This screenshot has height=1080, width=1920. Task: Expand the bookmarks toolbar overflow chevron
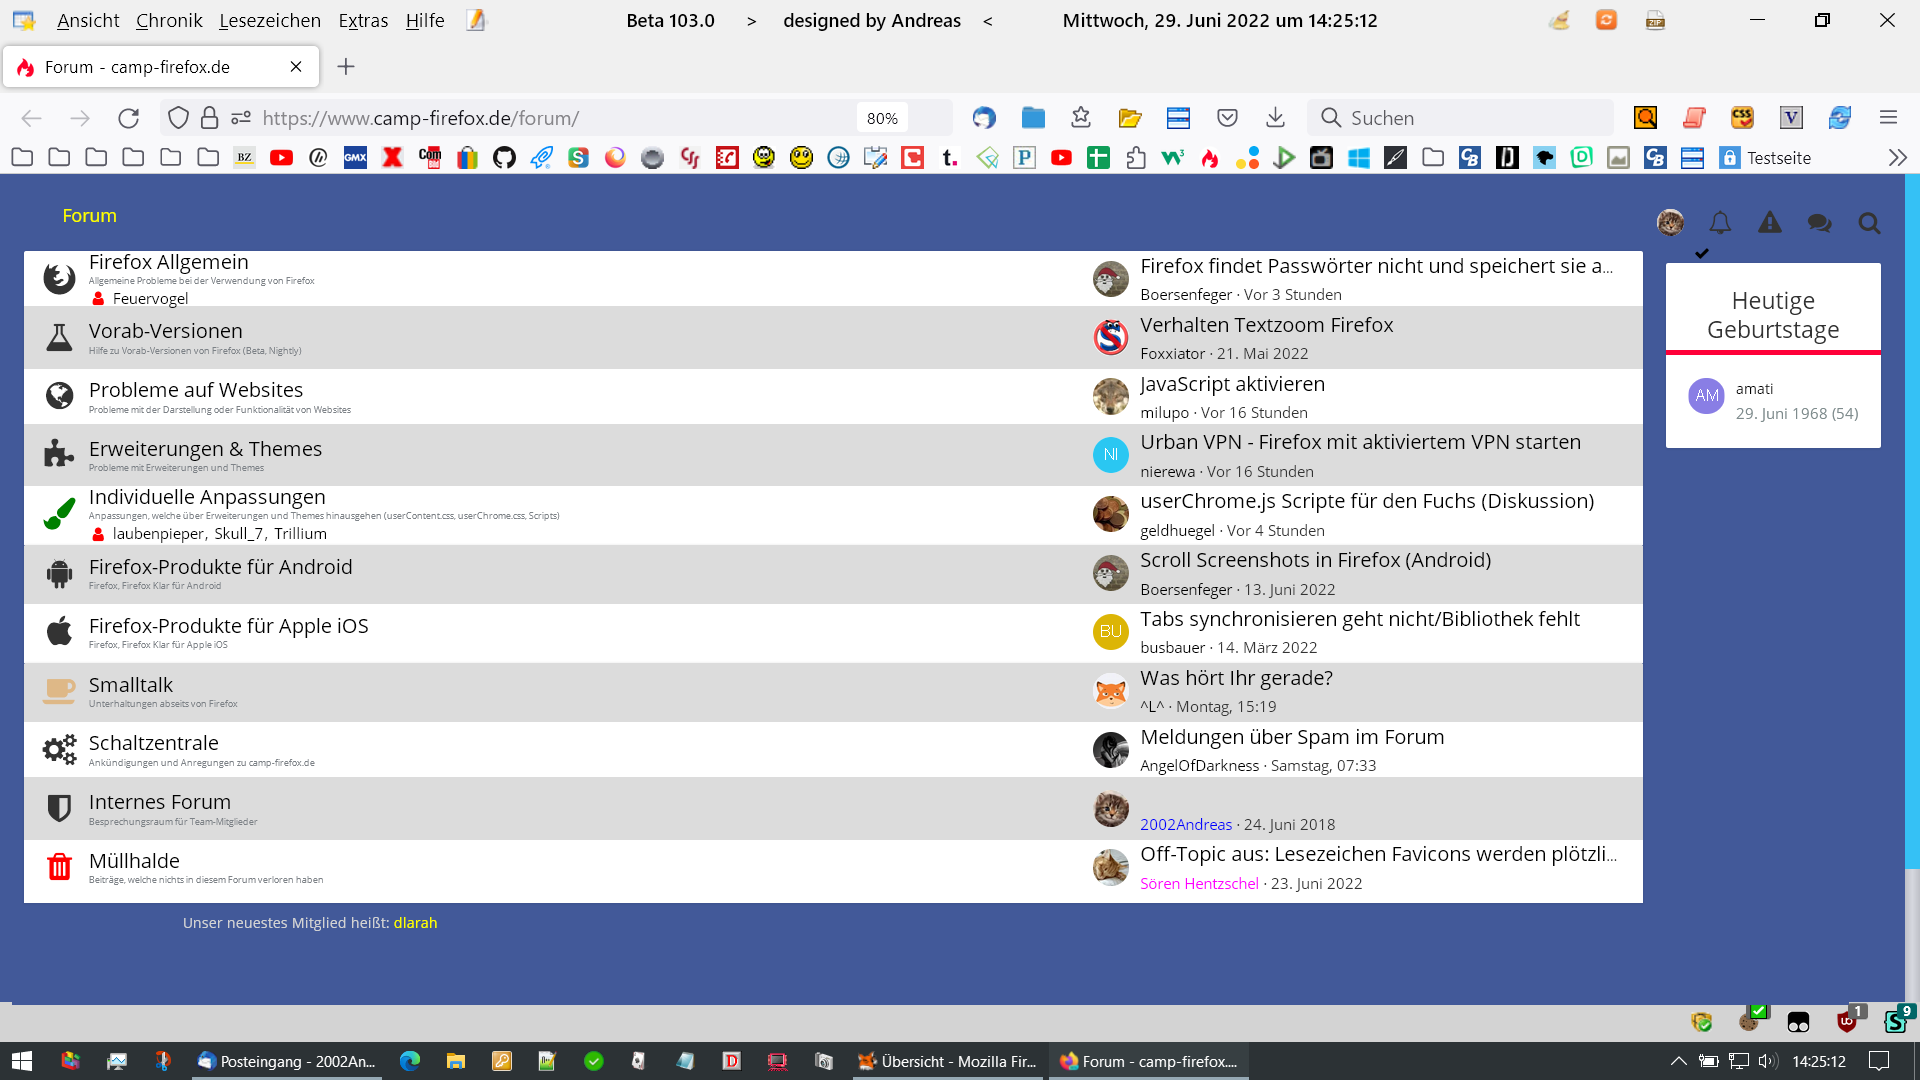(x=1897, y=158)
